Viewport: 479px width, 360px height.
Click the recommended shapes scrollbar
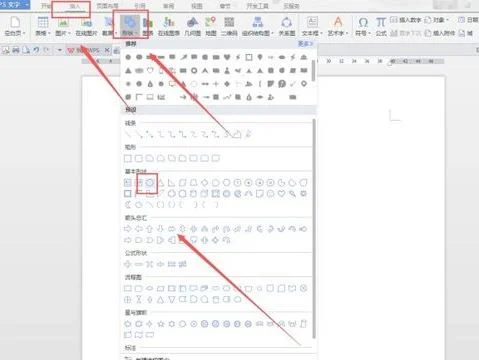(314, 70)
